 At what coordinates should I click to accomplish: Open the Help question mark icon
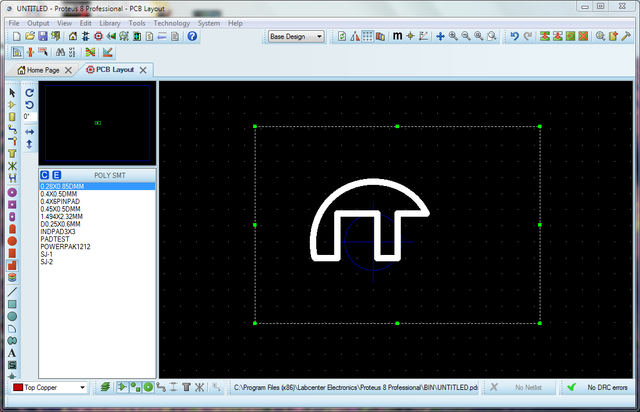coord(192,36)
